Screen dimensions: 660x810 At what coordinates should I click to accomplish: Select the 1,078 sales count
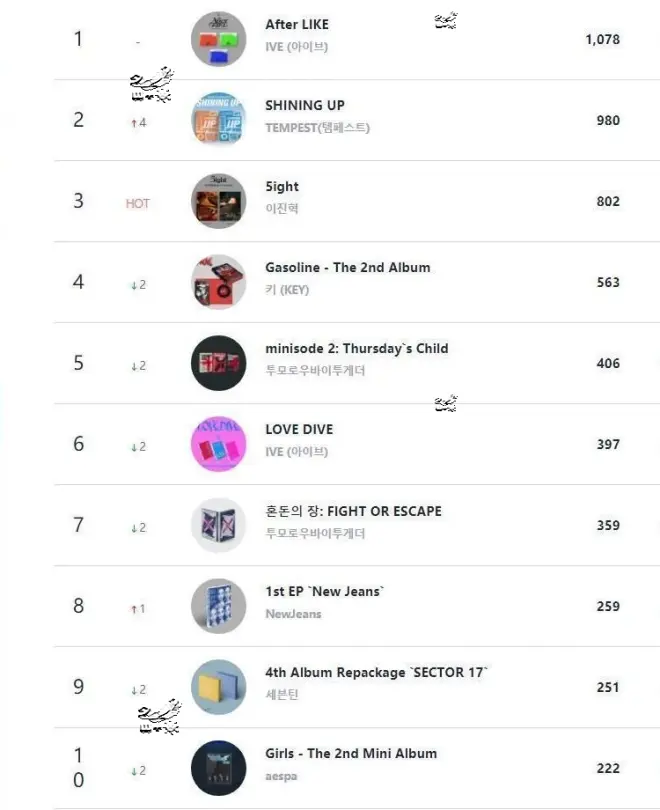click(x=602, y=39)
